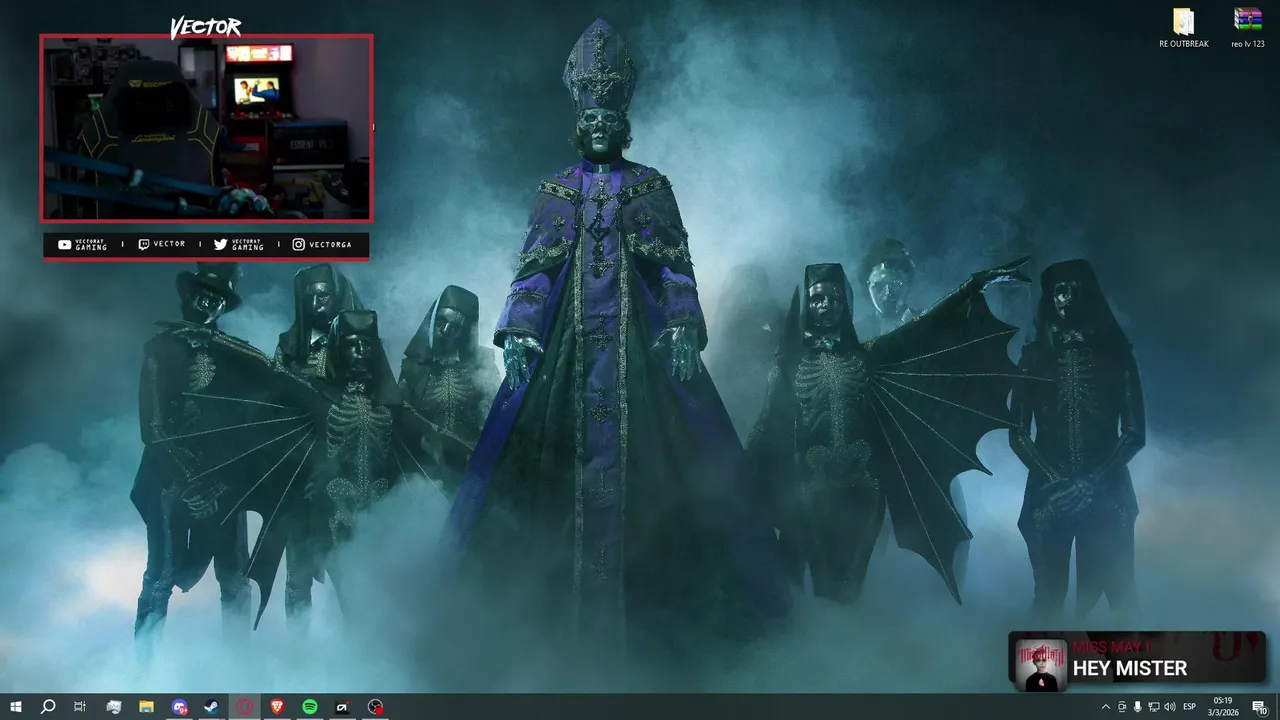Click the HEY MISTER album art thumbnail

click(1041, 664)
